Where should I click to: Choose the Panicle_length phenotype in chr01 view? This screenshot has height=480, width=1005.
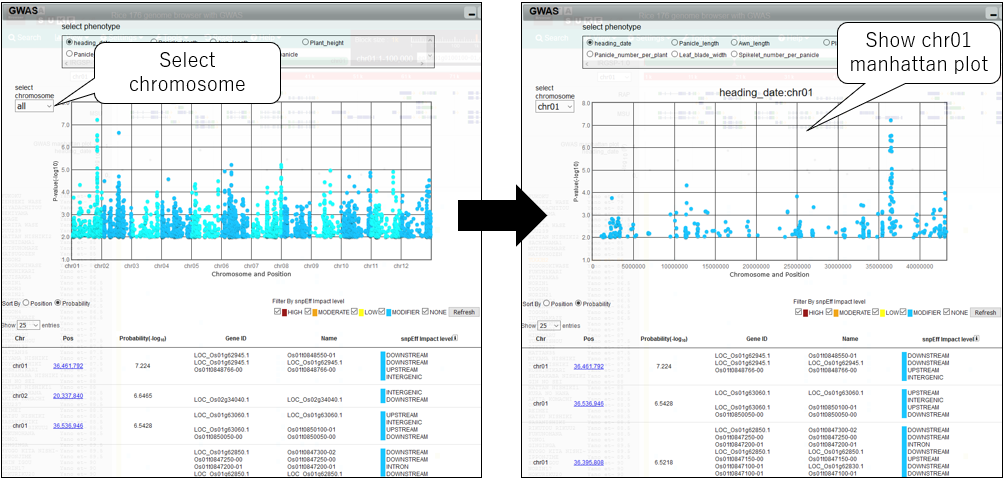(674, 42)
